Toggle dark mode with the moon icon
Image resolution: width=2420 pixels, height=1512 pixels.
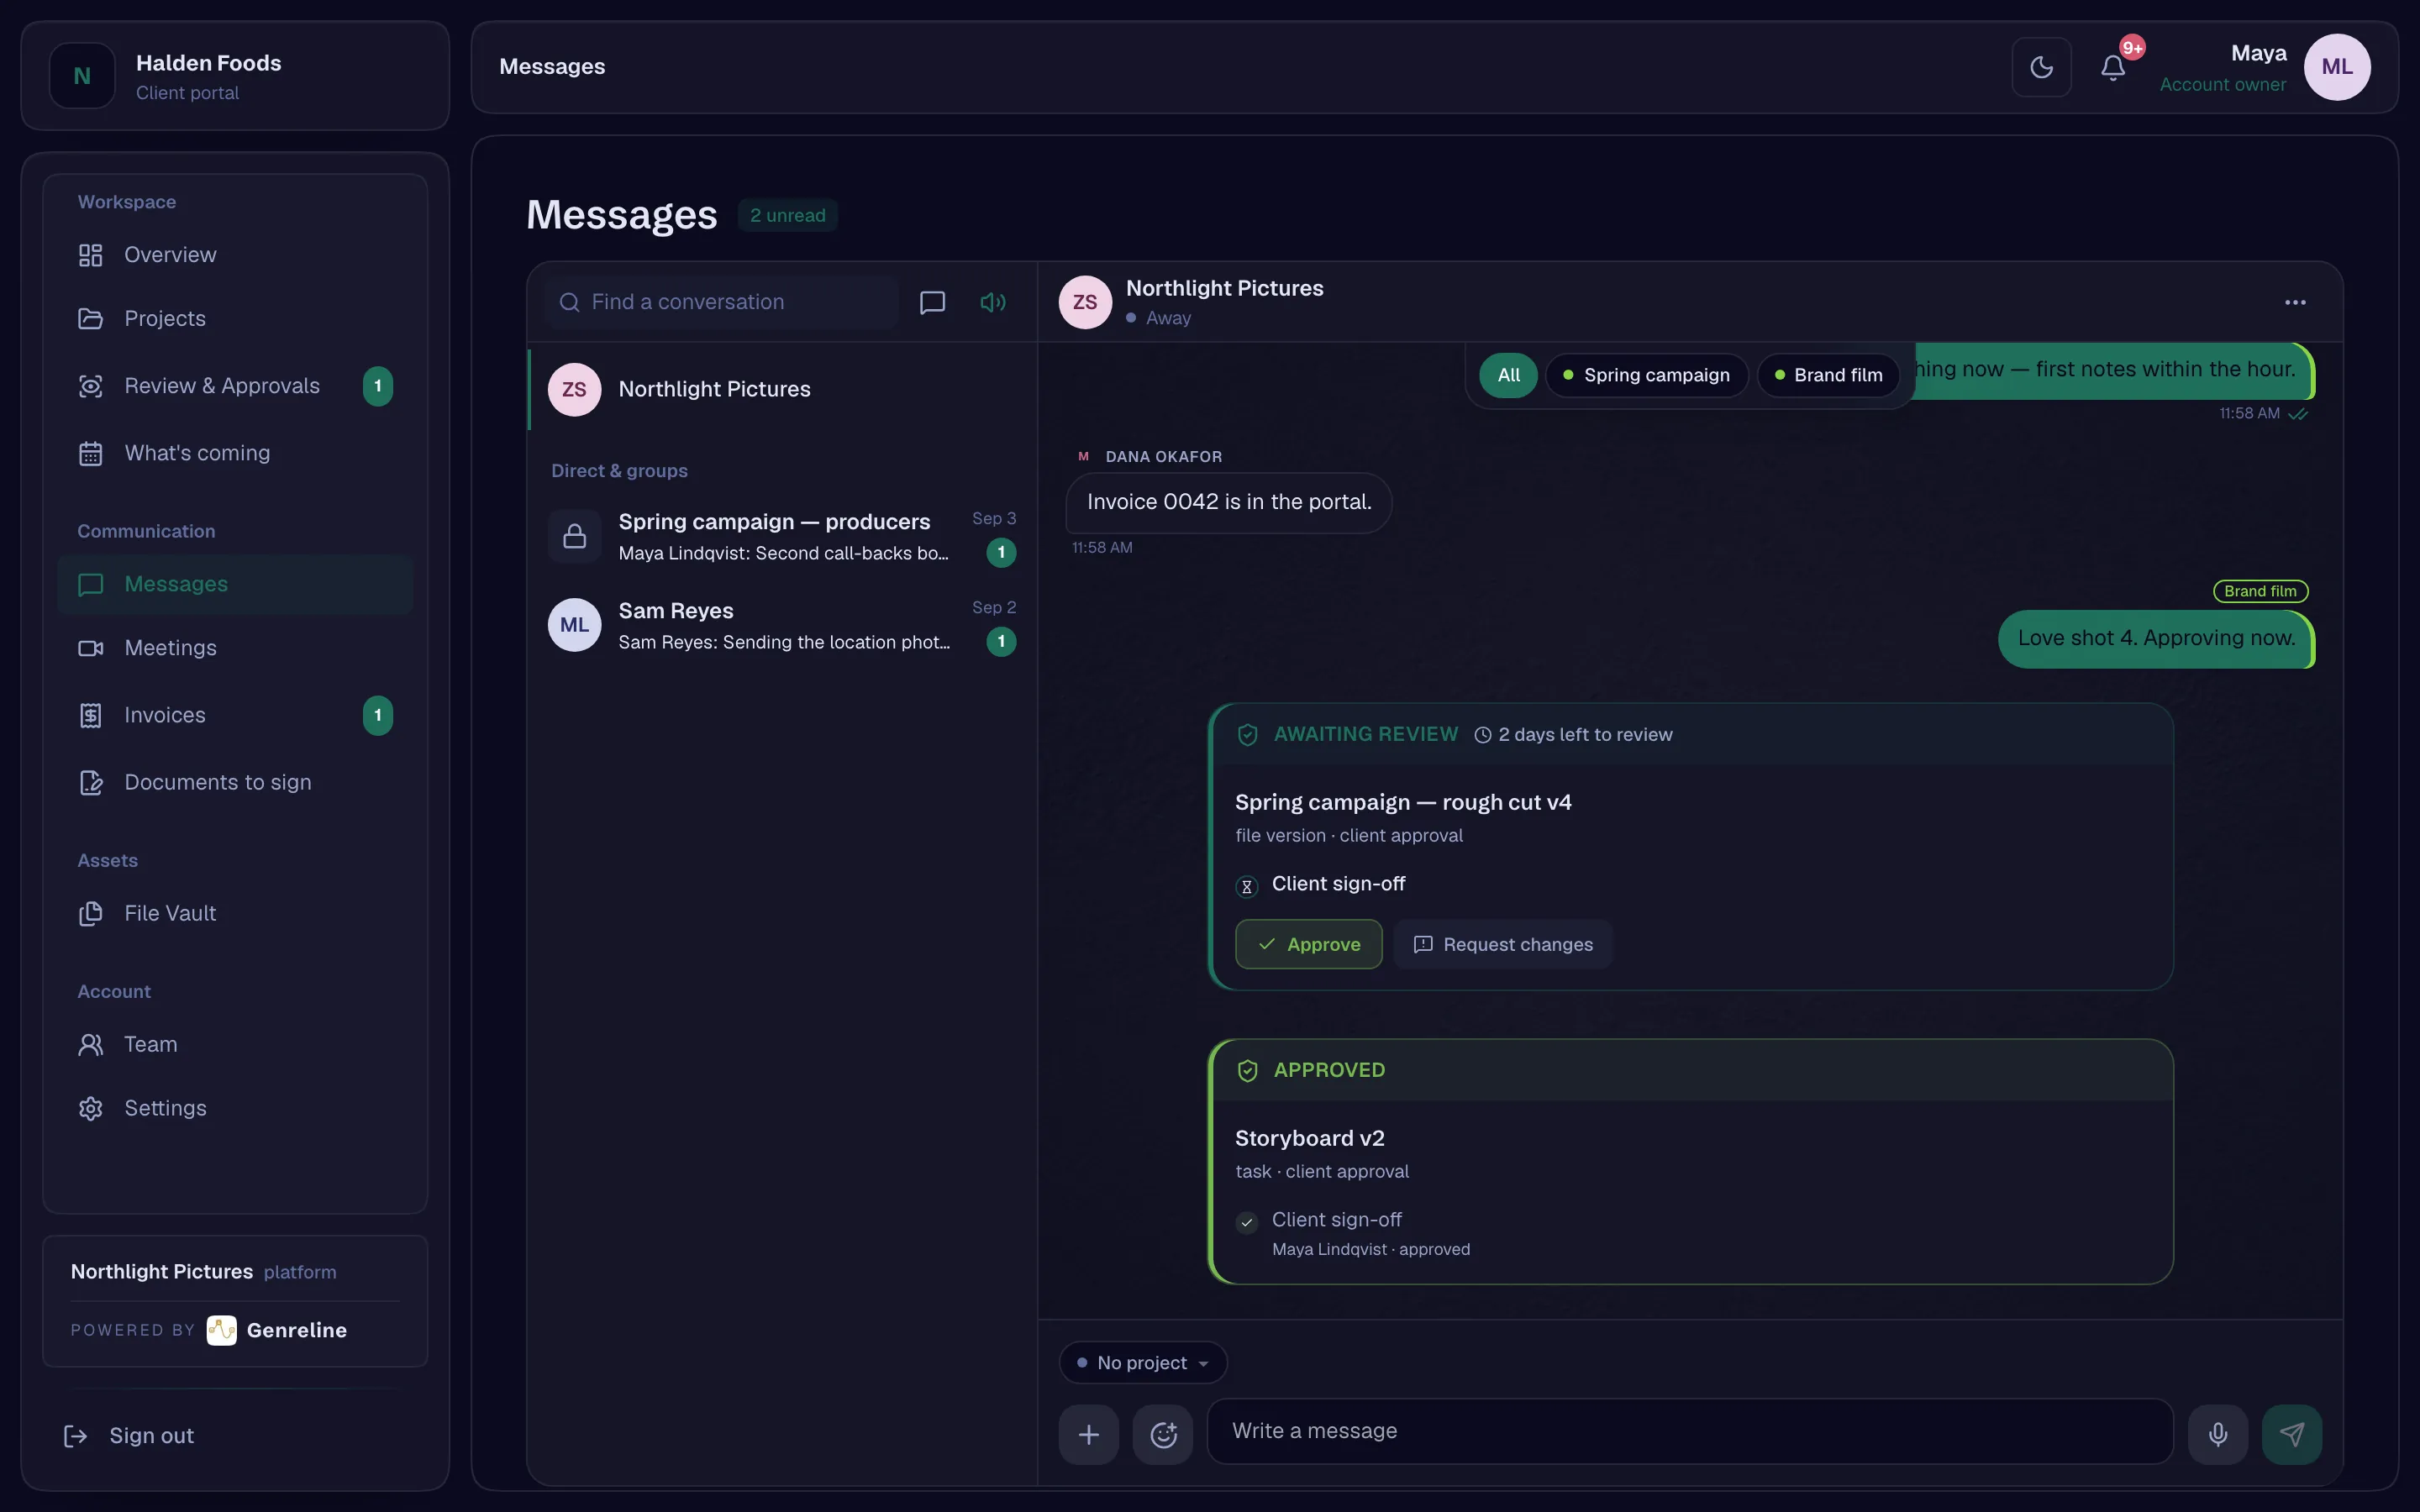[x=2041, y=67]
